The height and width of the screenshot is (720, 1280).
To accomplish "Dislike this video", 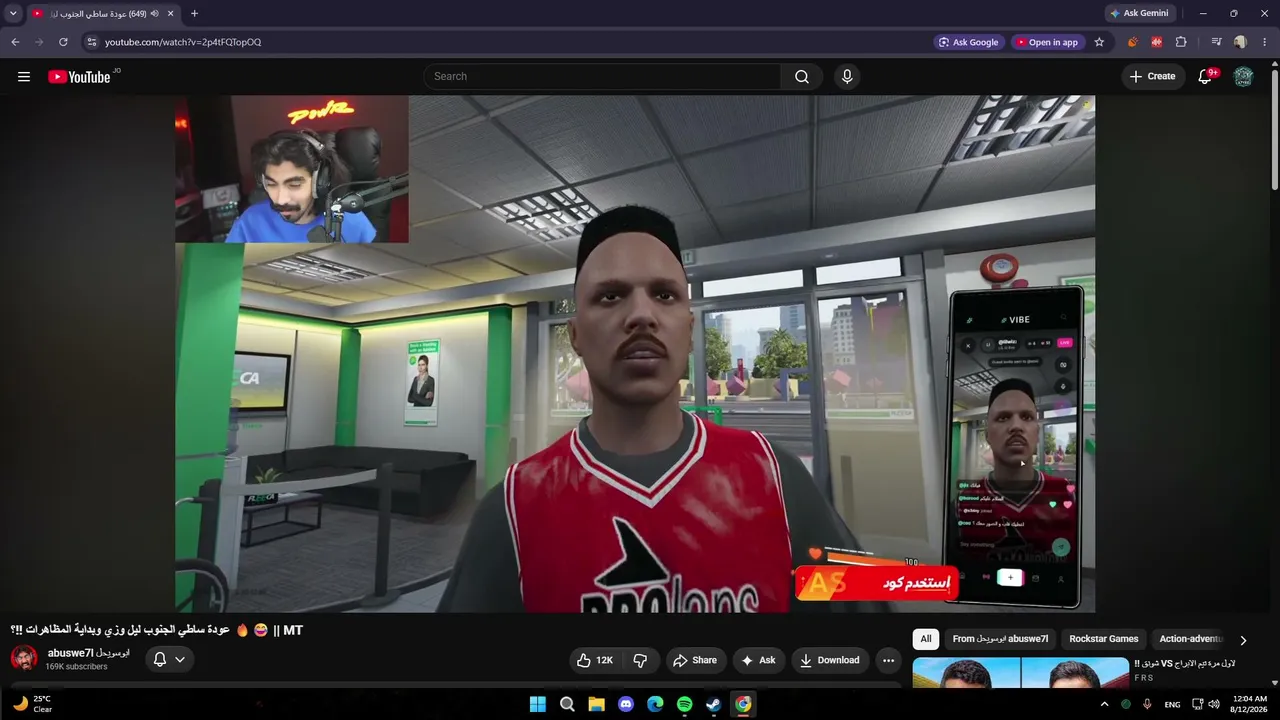I will 640,660.
